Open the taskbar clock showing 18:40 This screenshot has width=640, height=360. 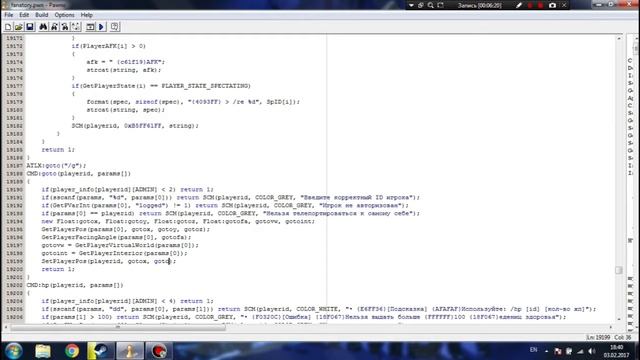[x=616, y=351]
